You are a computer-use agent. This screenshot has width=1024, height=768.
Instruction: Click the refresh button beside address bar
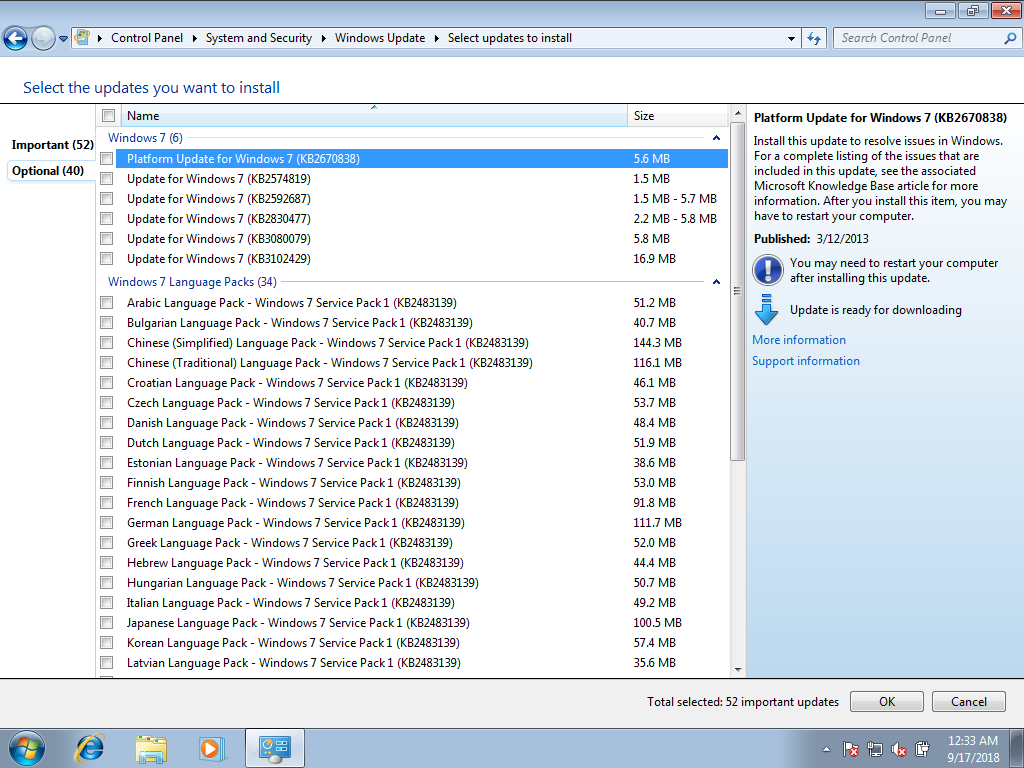tap(814, 38)
